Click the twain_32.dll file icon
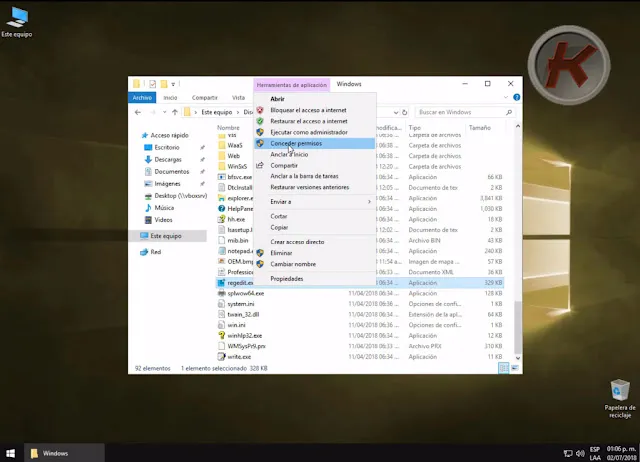Image resolution: width=640 pixels, height=462 pixels. [x=221, y=314]
